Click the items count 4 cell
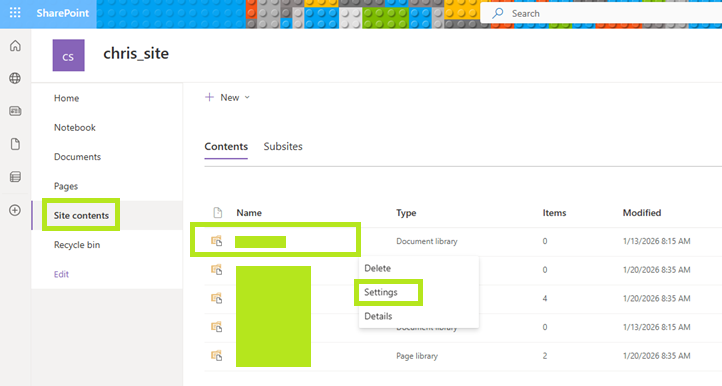This screenshot has width=722, height=386. (545, 298)
